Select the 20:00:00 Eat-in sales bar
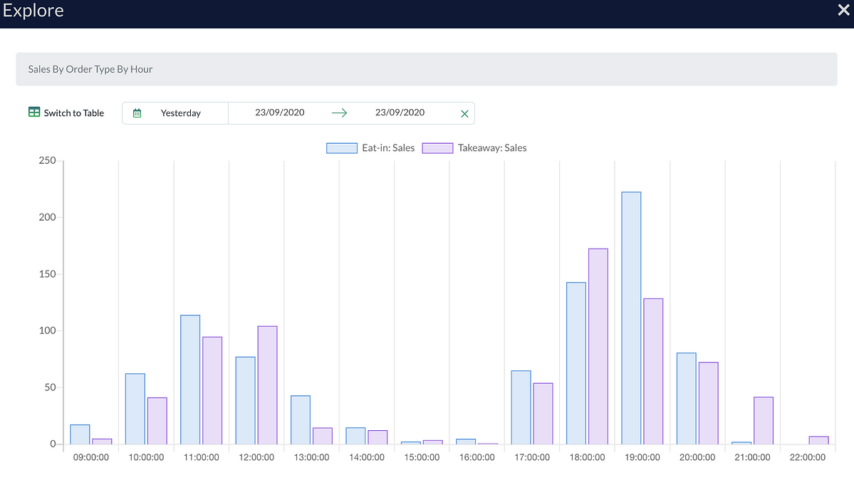 click(686, 398)
